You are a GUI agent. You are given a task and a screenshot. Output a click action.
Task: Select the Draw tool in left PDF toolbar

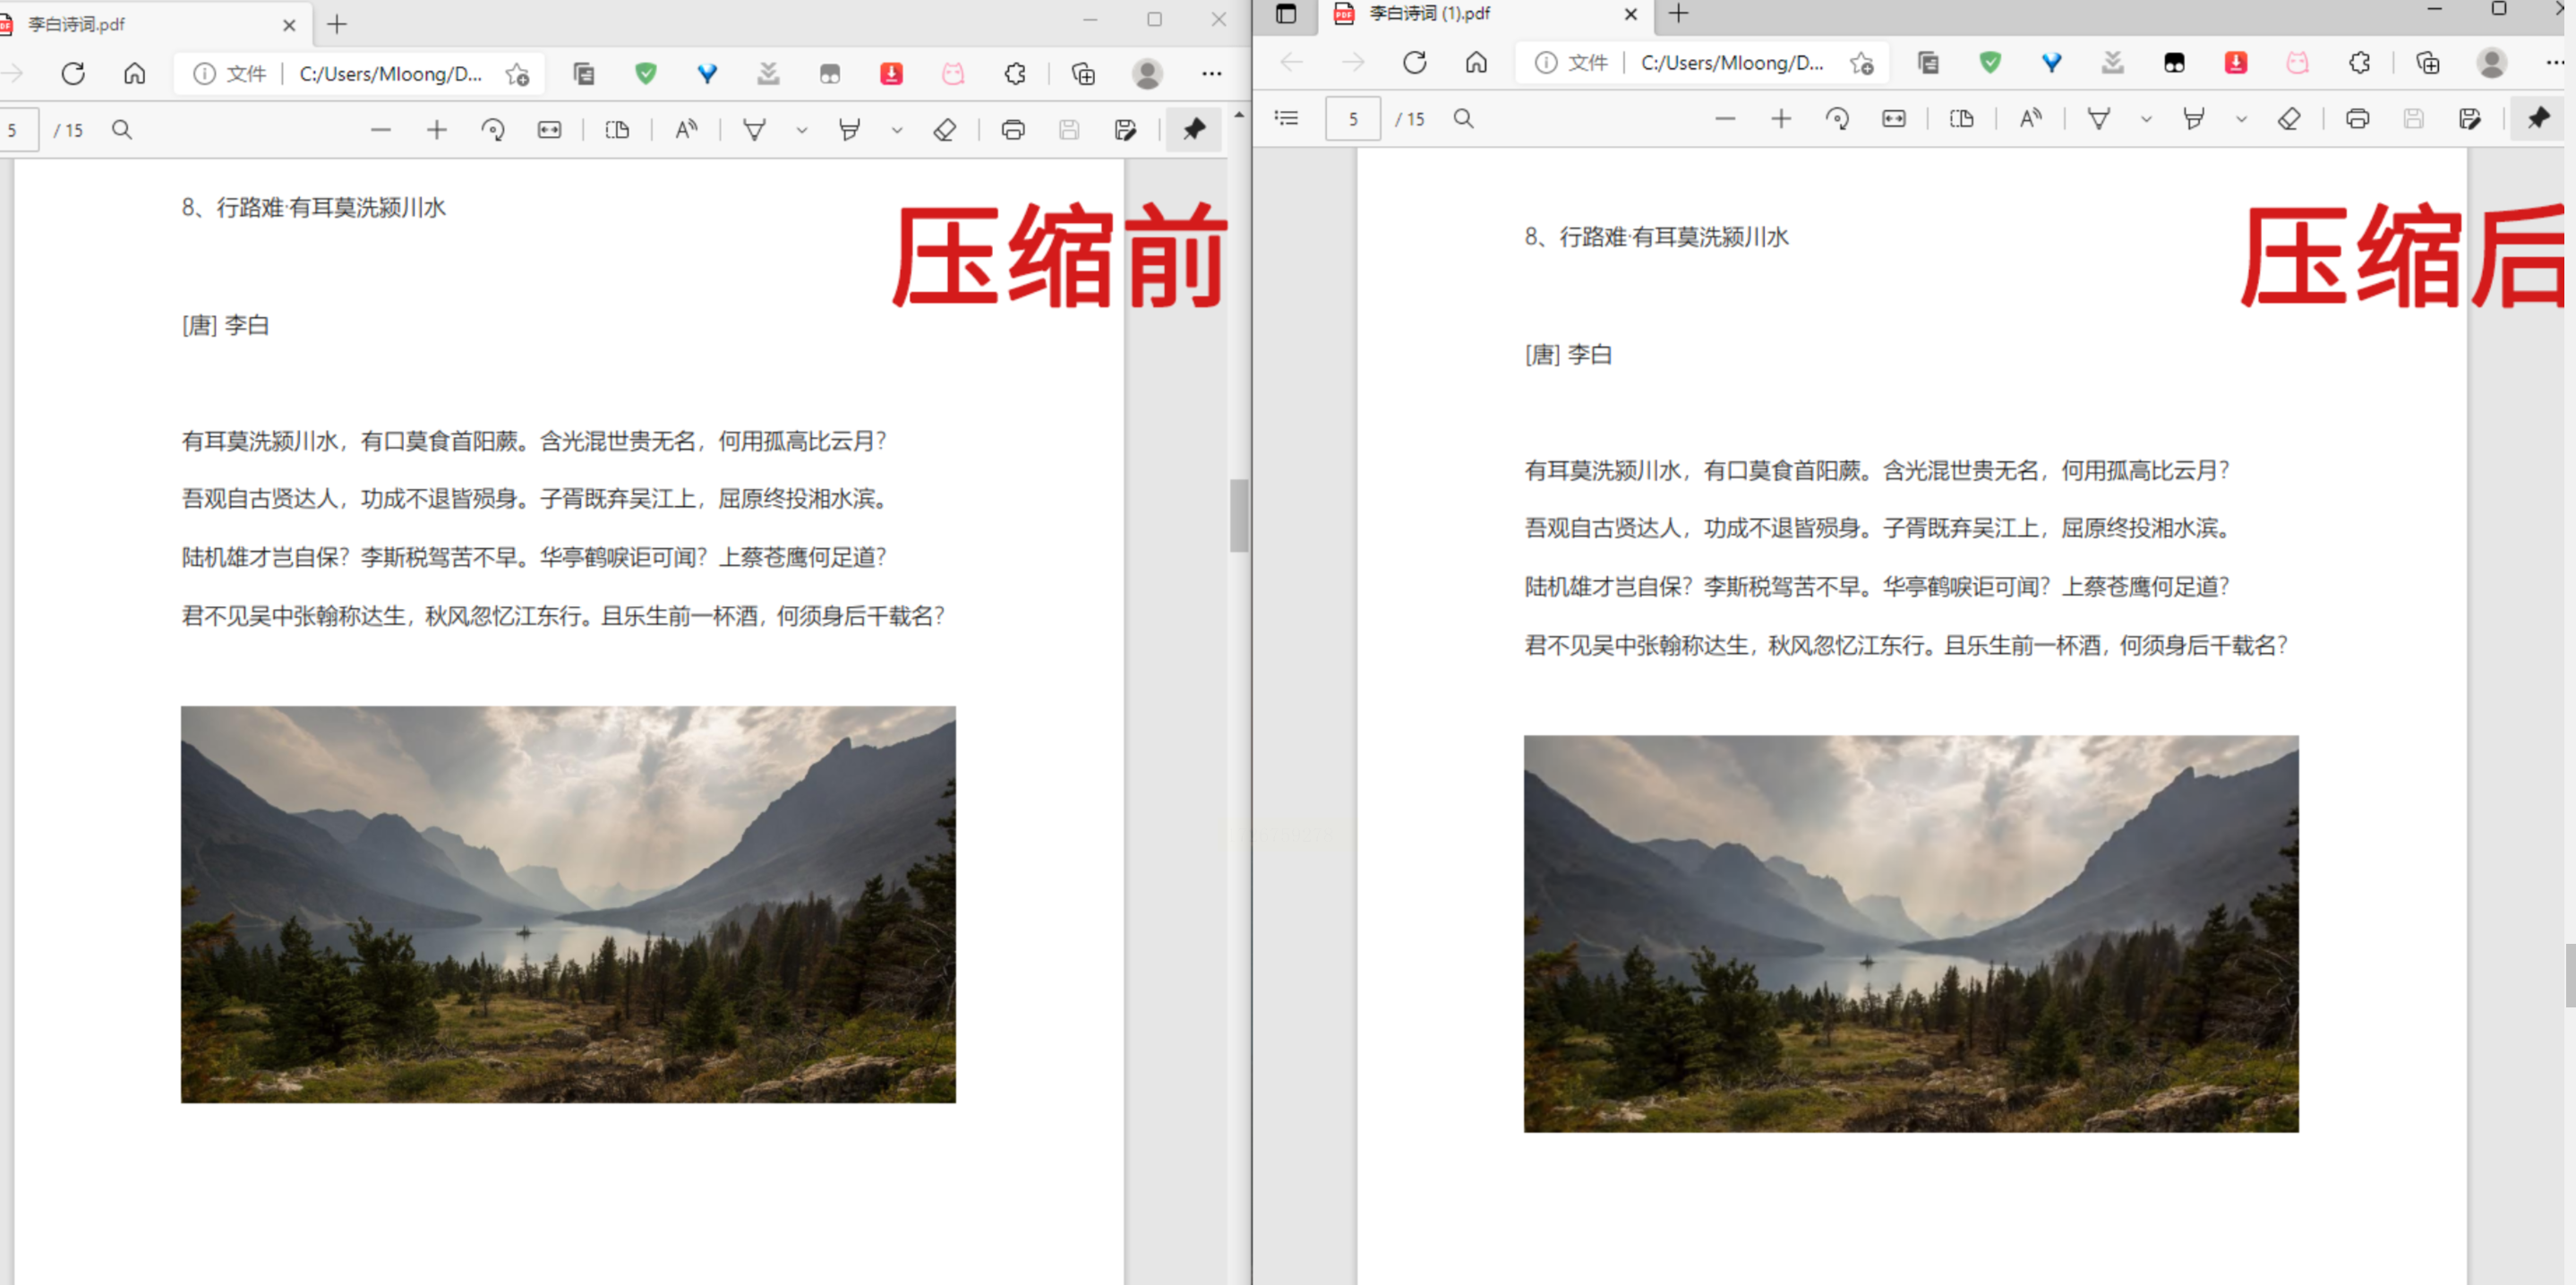click(x=755, y=130)
